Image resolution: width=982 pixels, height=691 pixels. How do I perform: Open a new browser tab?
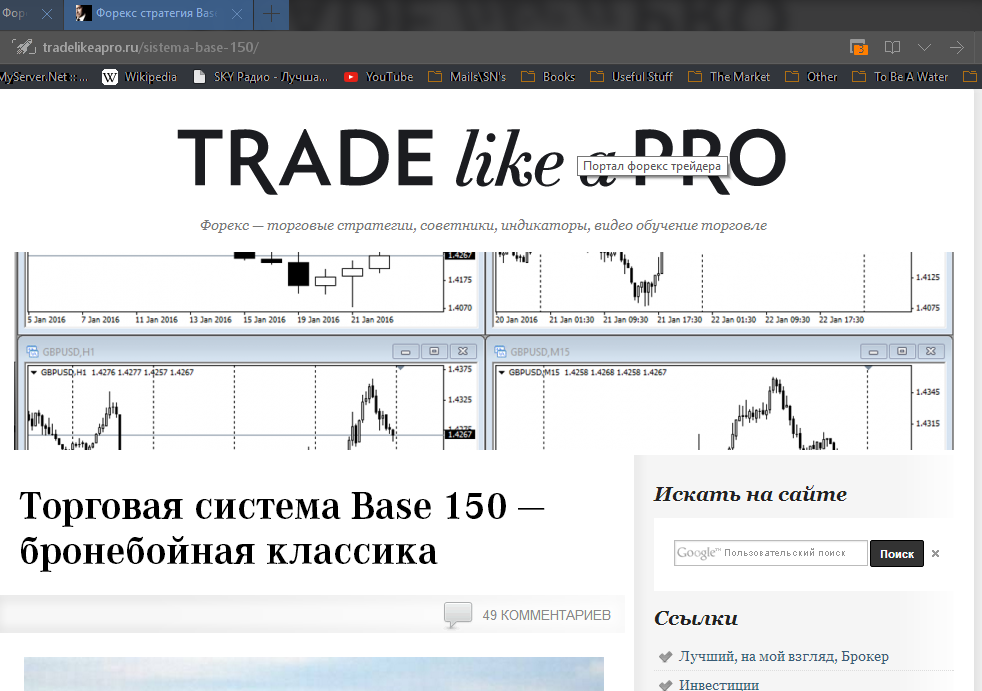point(271,14)
